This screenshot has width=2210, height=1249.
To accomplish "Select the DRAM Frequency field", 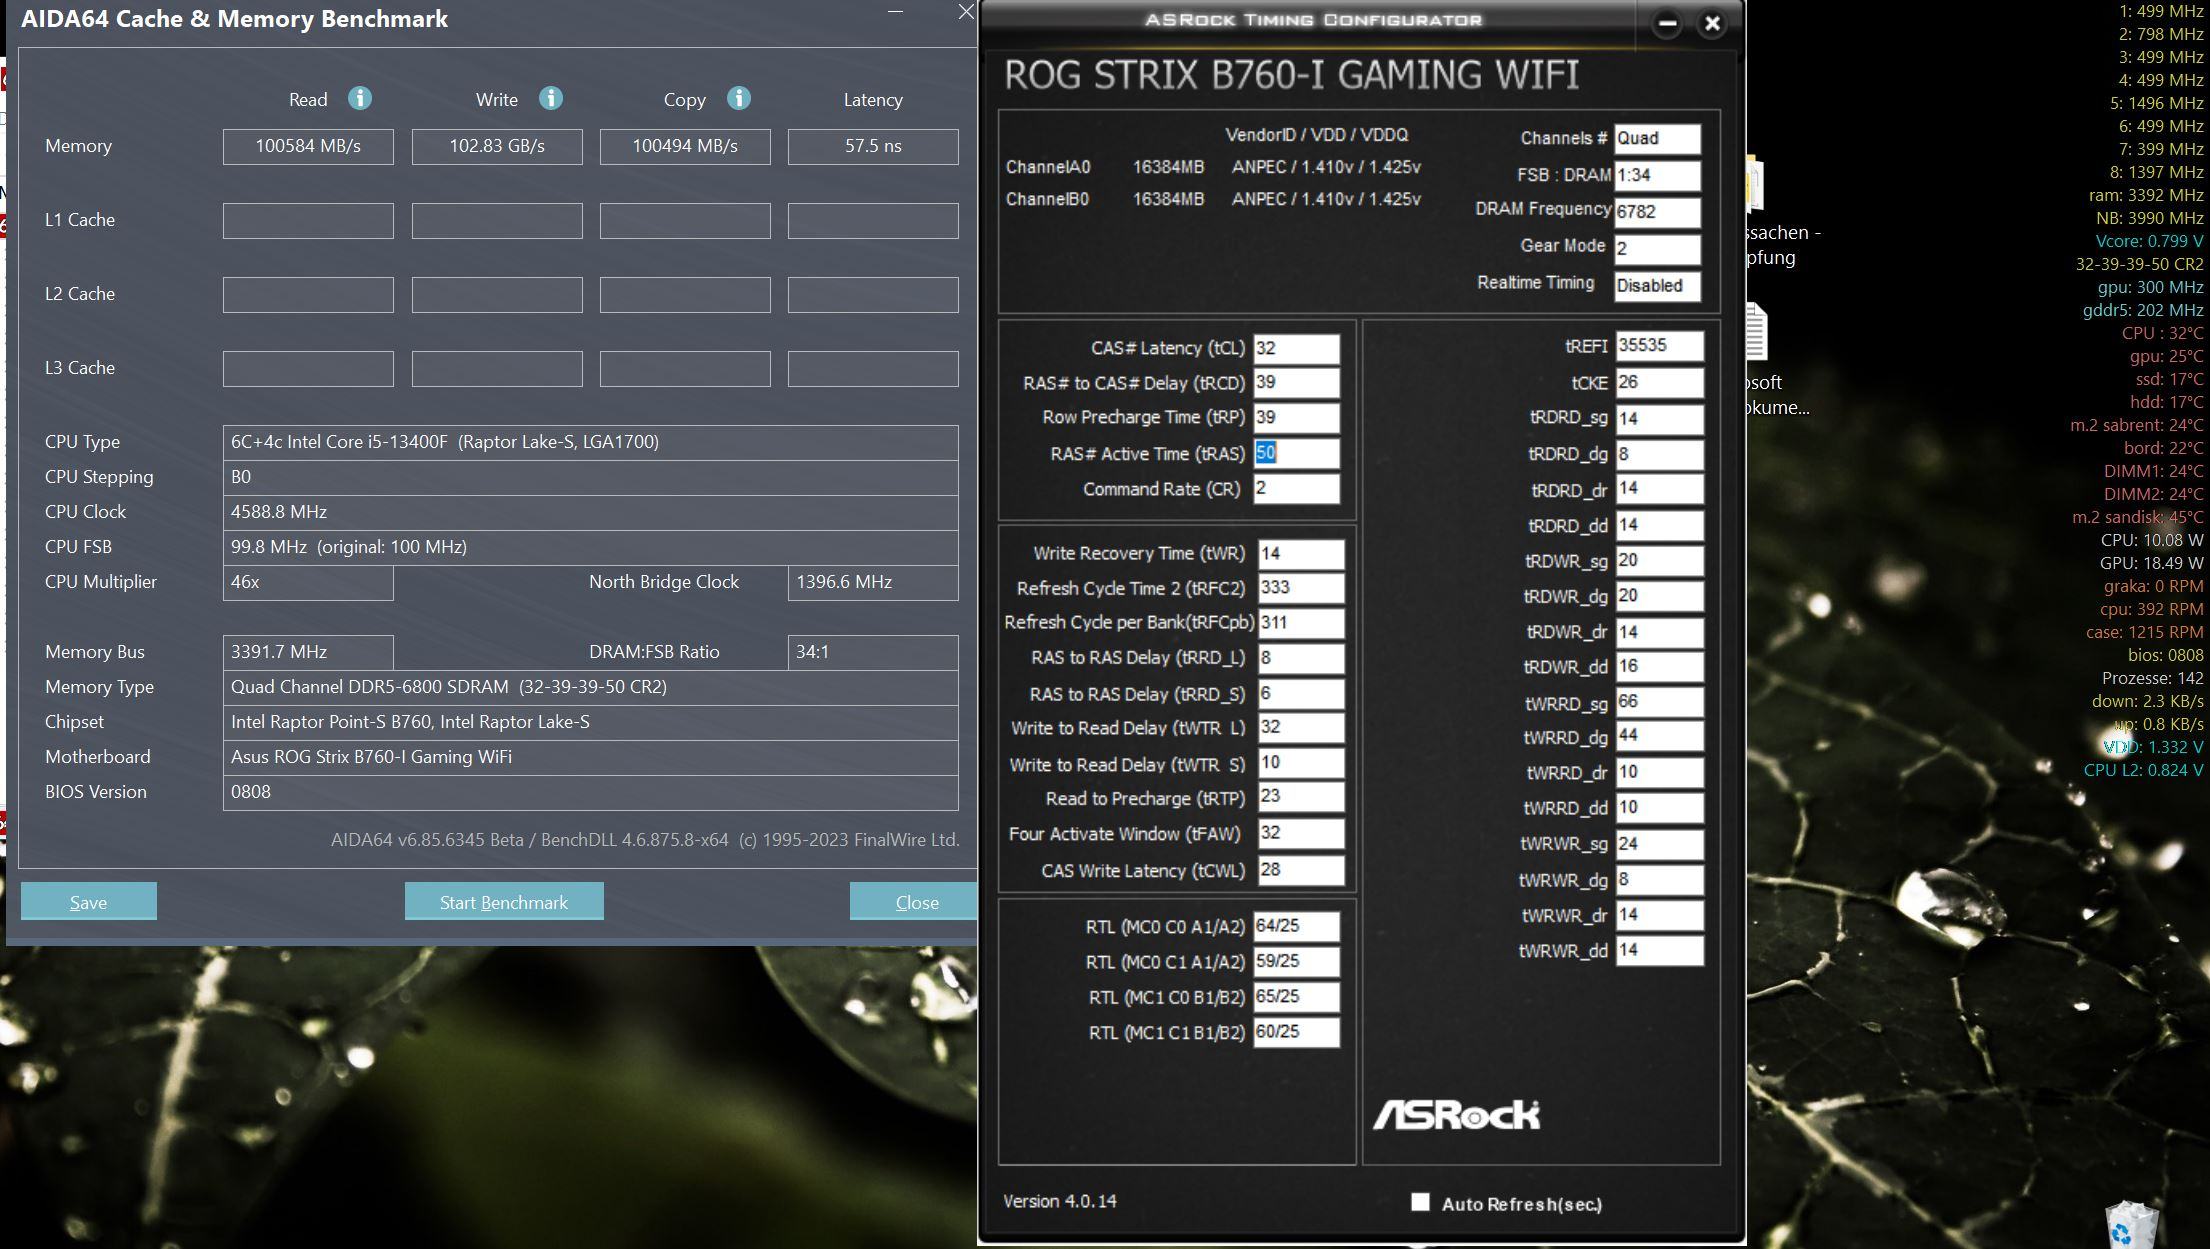I will click(1657, 212).
